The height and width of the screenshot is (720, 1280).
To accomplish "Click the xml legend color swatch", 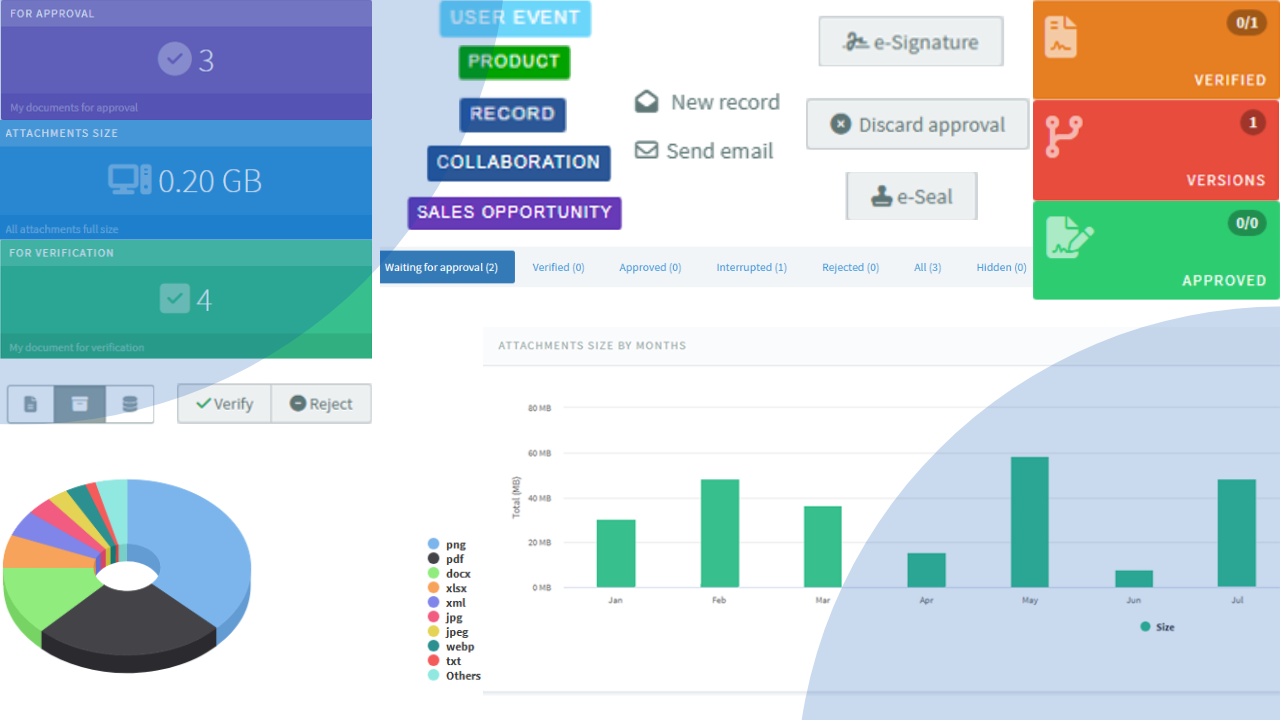I will point(433,602).
